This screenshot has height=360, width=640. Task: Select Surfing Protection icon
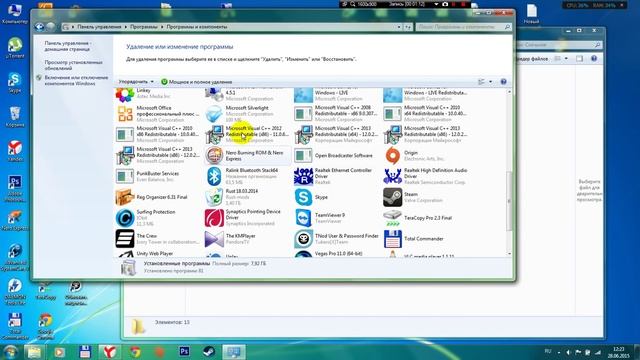[125, 218]
